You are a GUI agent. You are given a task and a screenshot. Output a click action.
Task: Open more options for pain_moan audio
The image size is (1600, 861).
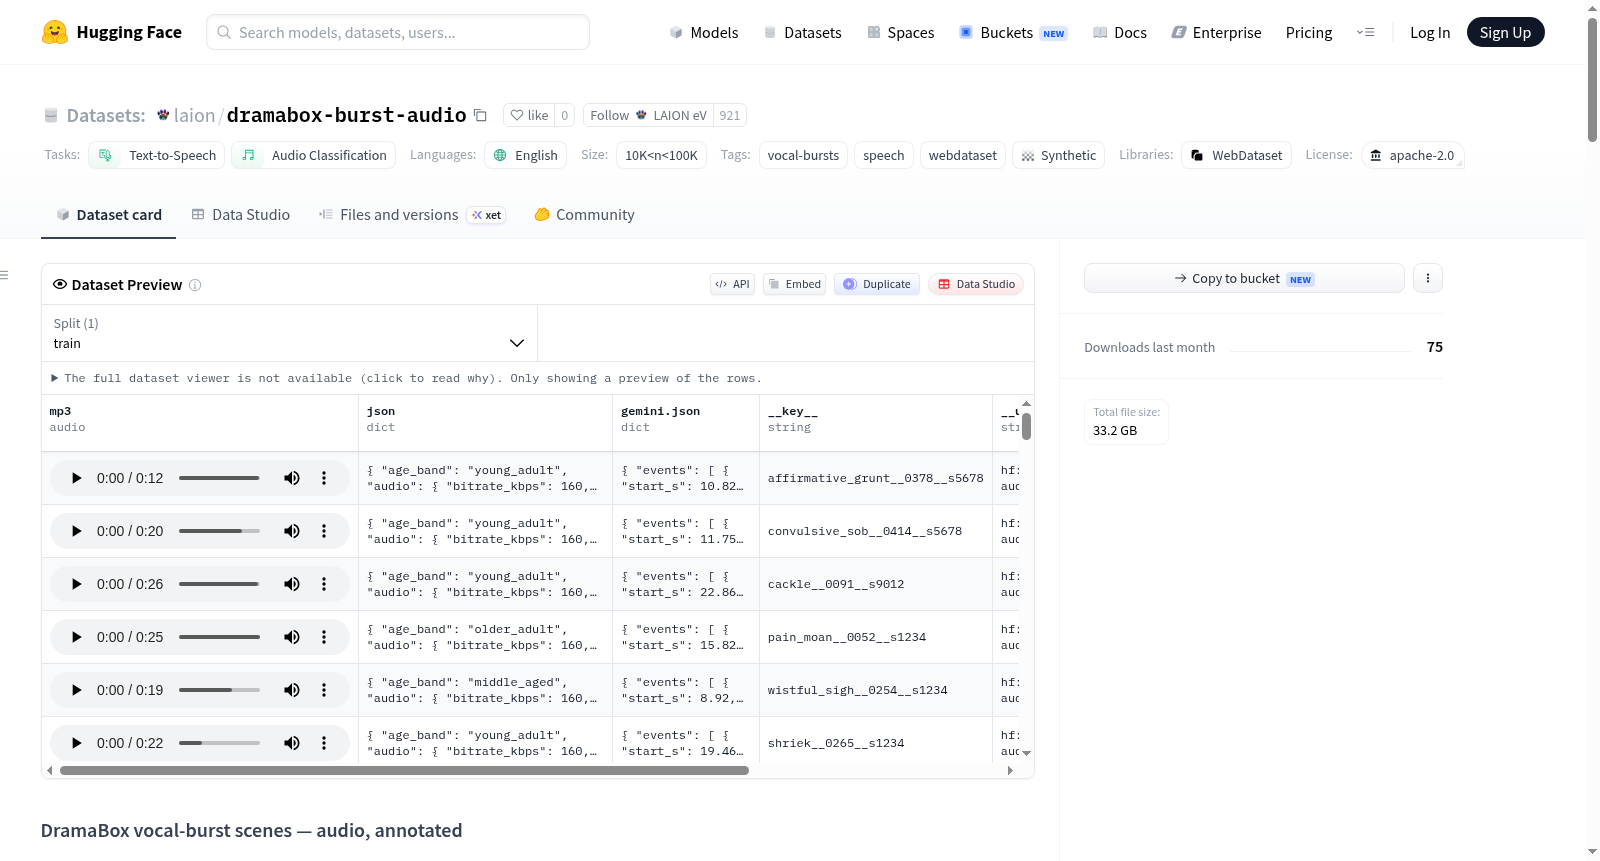pos(324,637)
